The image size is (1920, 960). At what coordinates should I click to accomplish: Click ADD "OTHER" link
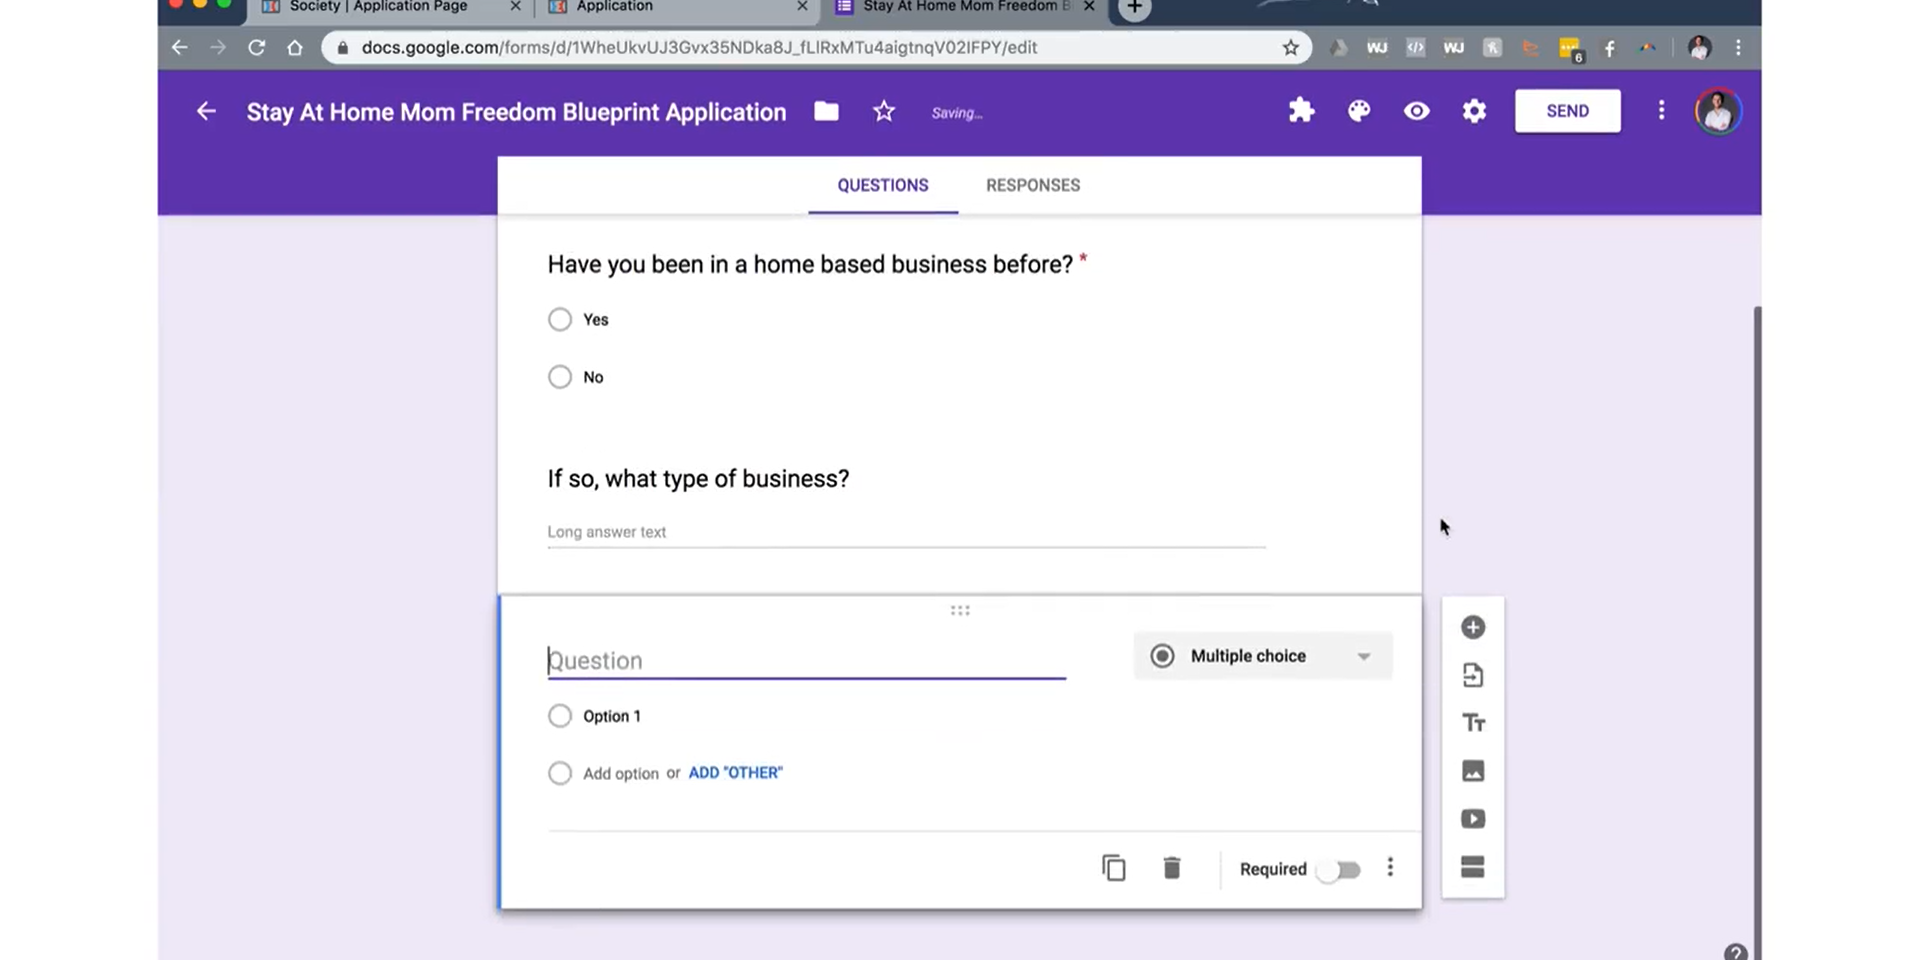[x=735, y=772]
